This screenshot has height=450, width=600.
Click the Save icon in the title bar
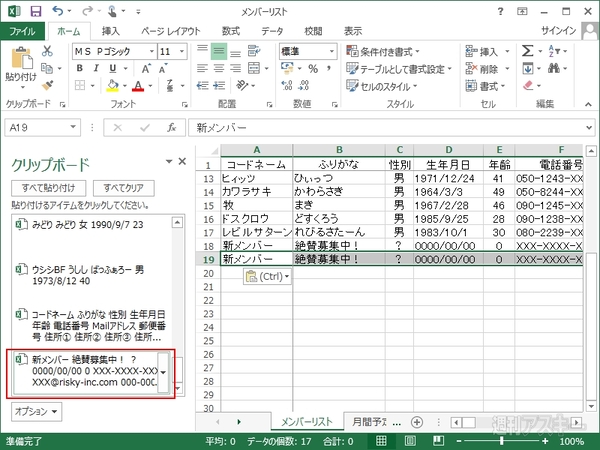(36, 11)
